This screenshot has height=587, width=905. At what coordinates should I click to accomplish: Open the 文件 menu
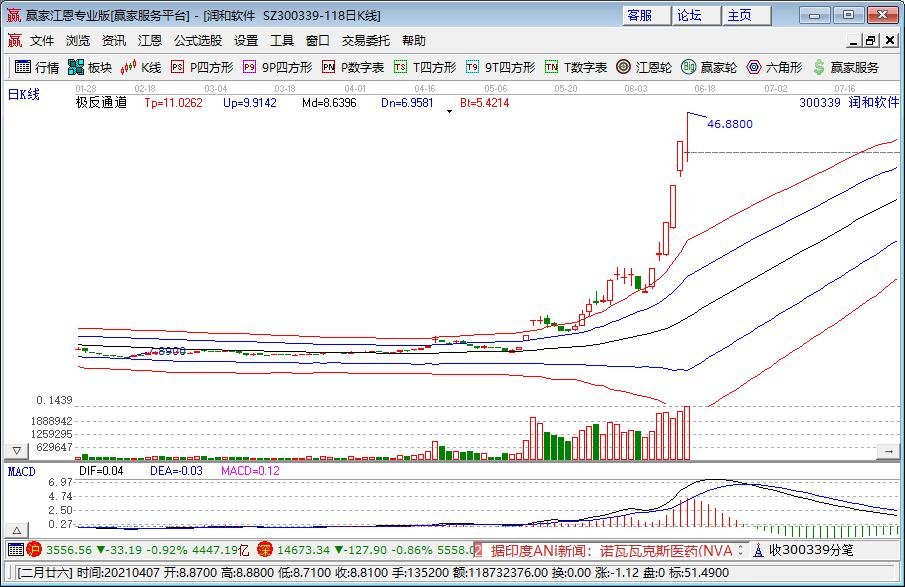tap(42, 40)
